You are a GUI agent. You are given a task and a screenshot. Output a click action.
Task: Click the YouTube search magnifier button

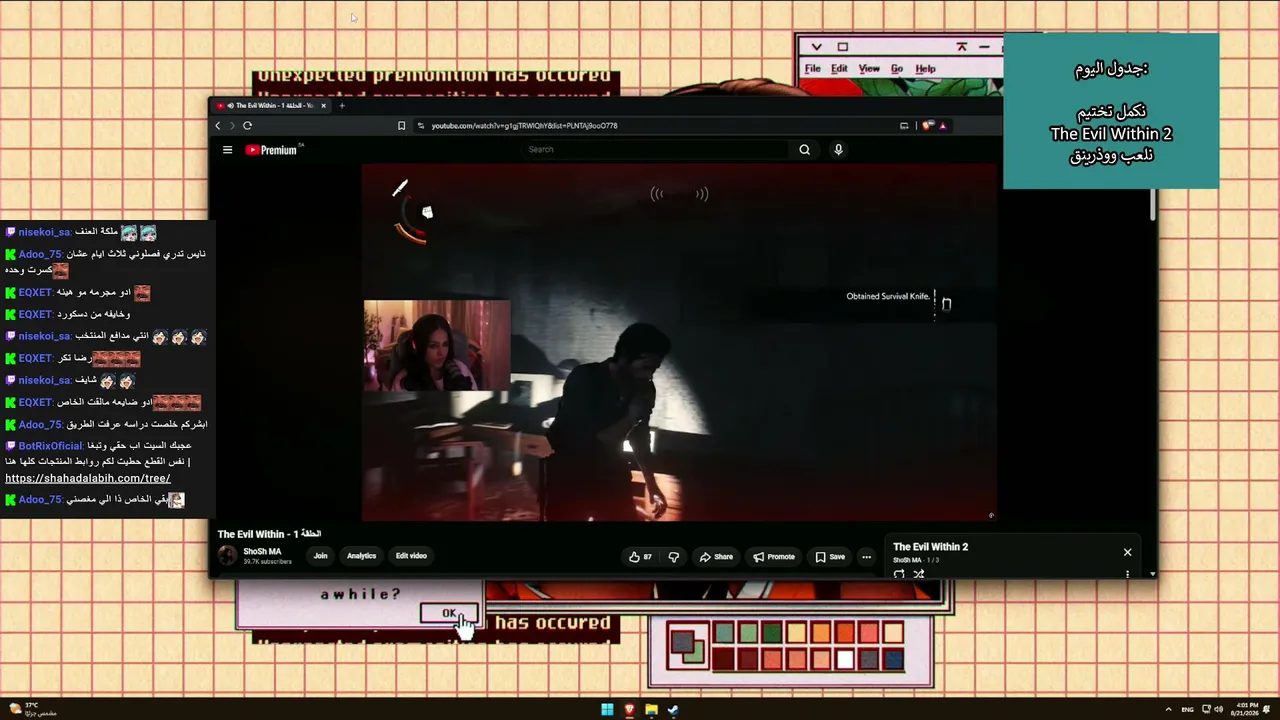point(804,149)
